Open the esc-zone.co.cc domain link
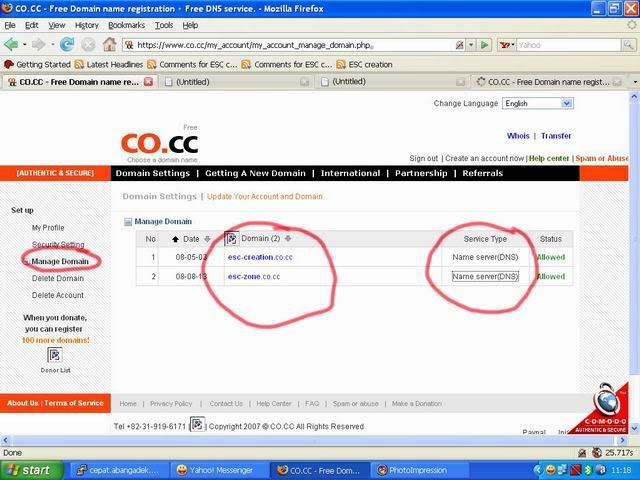 (x=254, y=277)
